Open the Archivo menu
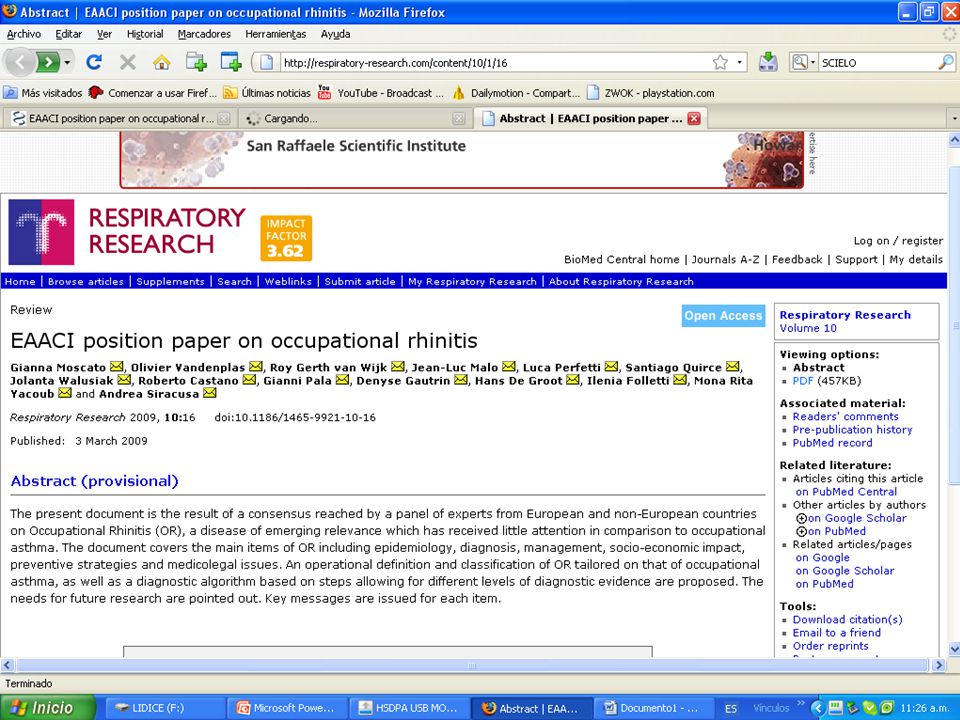 24,34
